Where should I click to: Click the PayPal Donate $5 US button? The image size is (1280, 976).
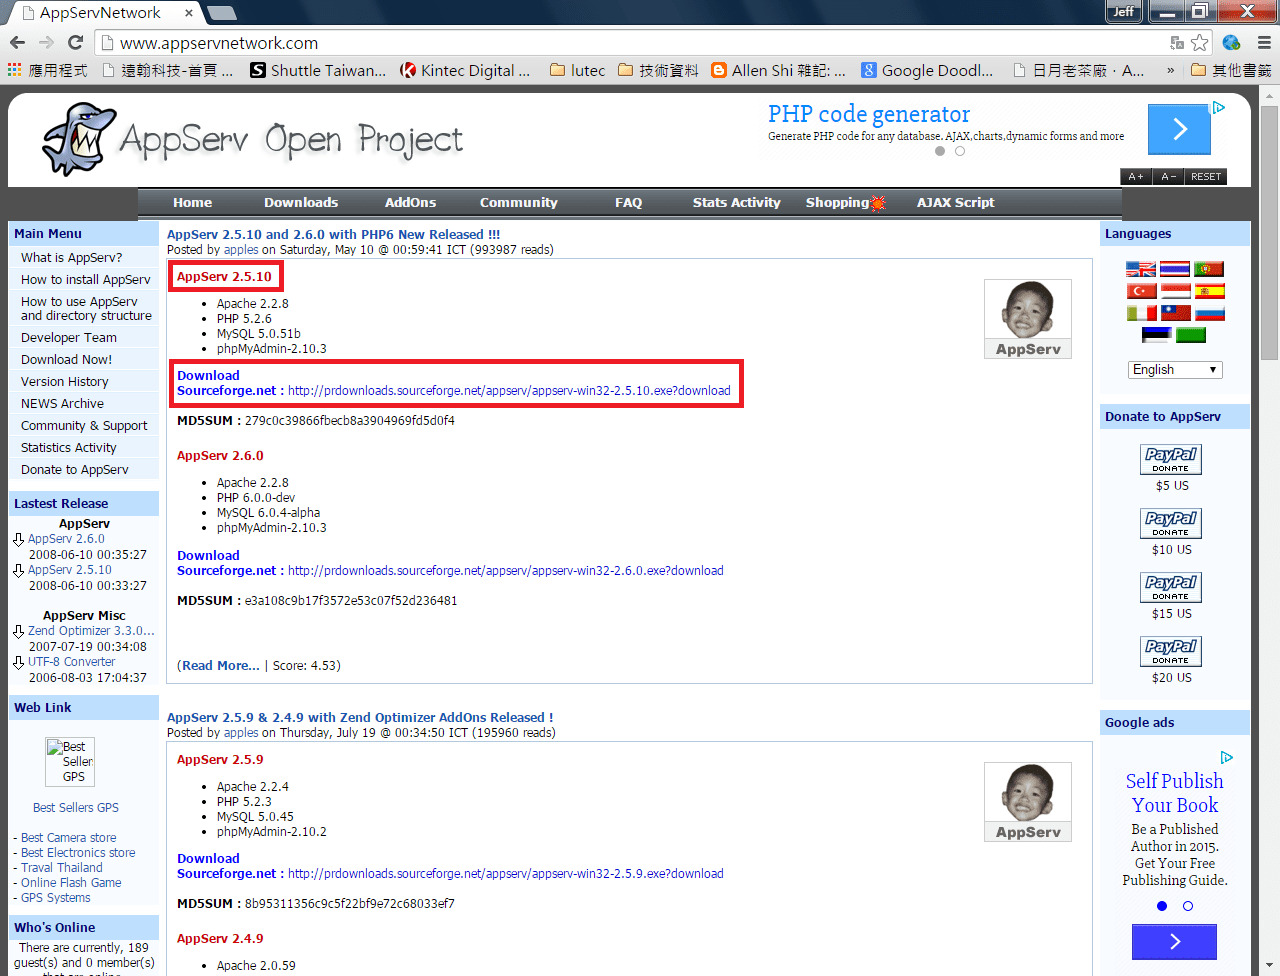[x=1171, y=459]
